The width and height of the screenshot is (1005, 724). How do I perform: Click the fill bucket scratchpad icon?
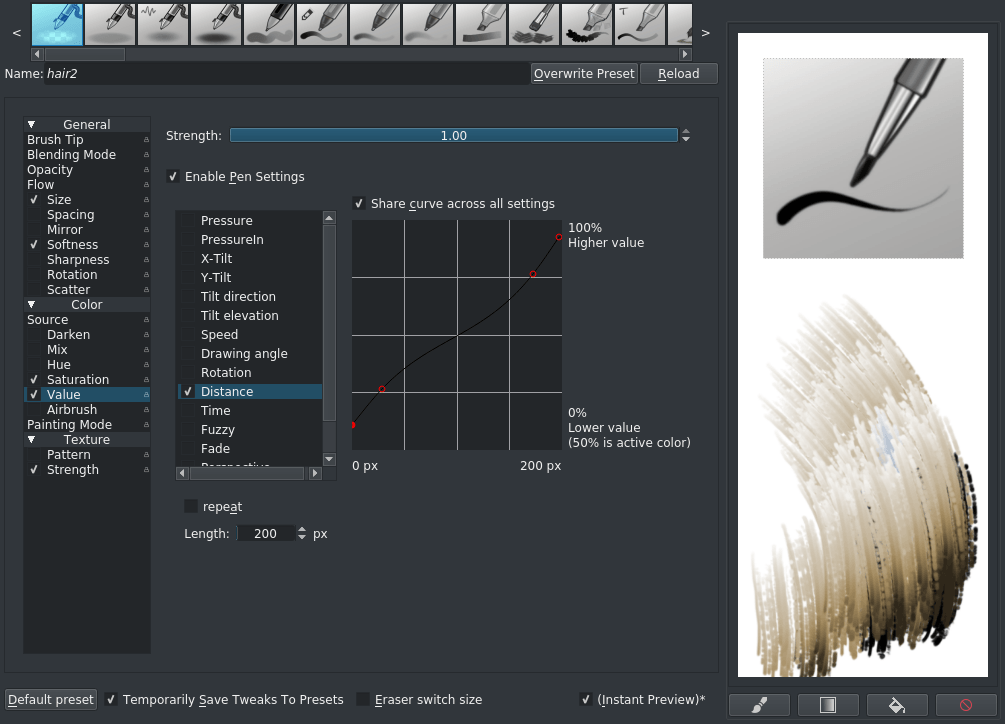896,705
